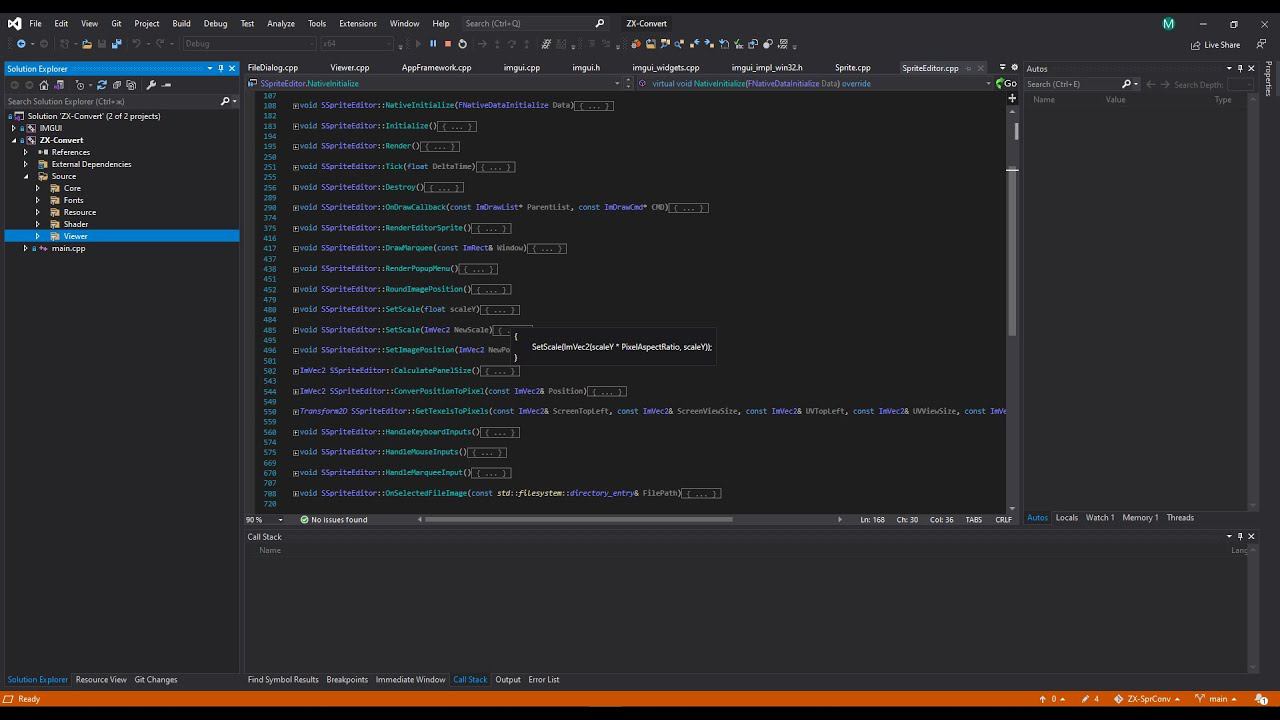Click the Live Share icon

[1196, 45]
